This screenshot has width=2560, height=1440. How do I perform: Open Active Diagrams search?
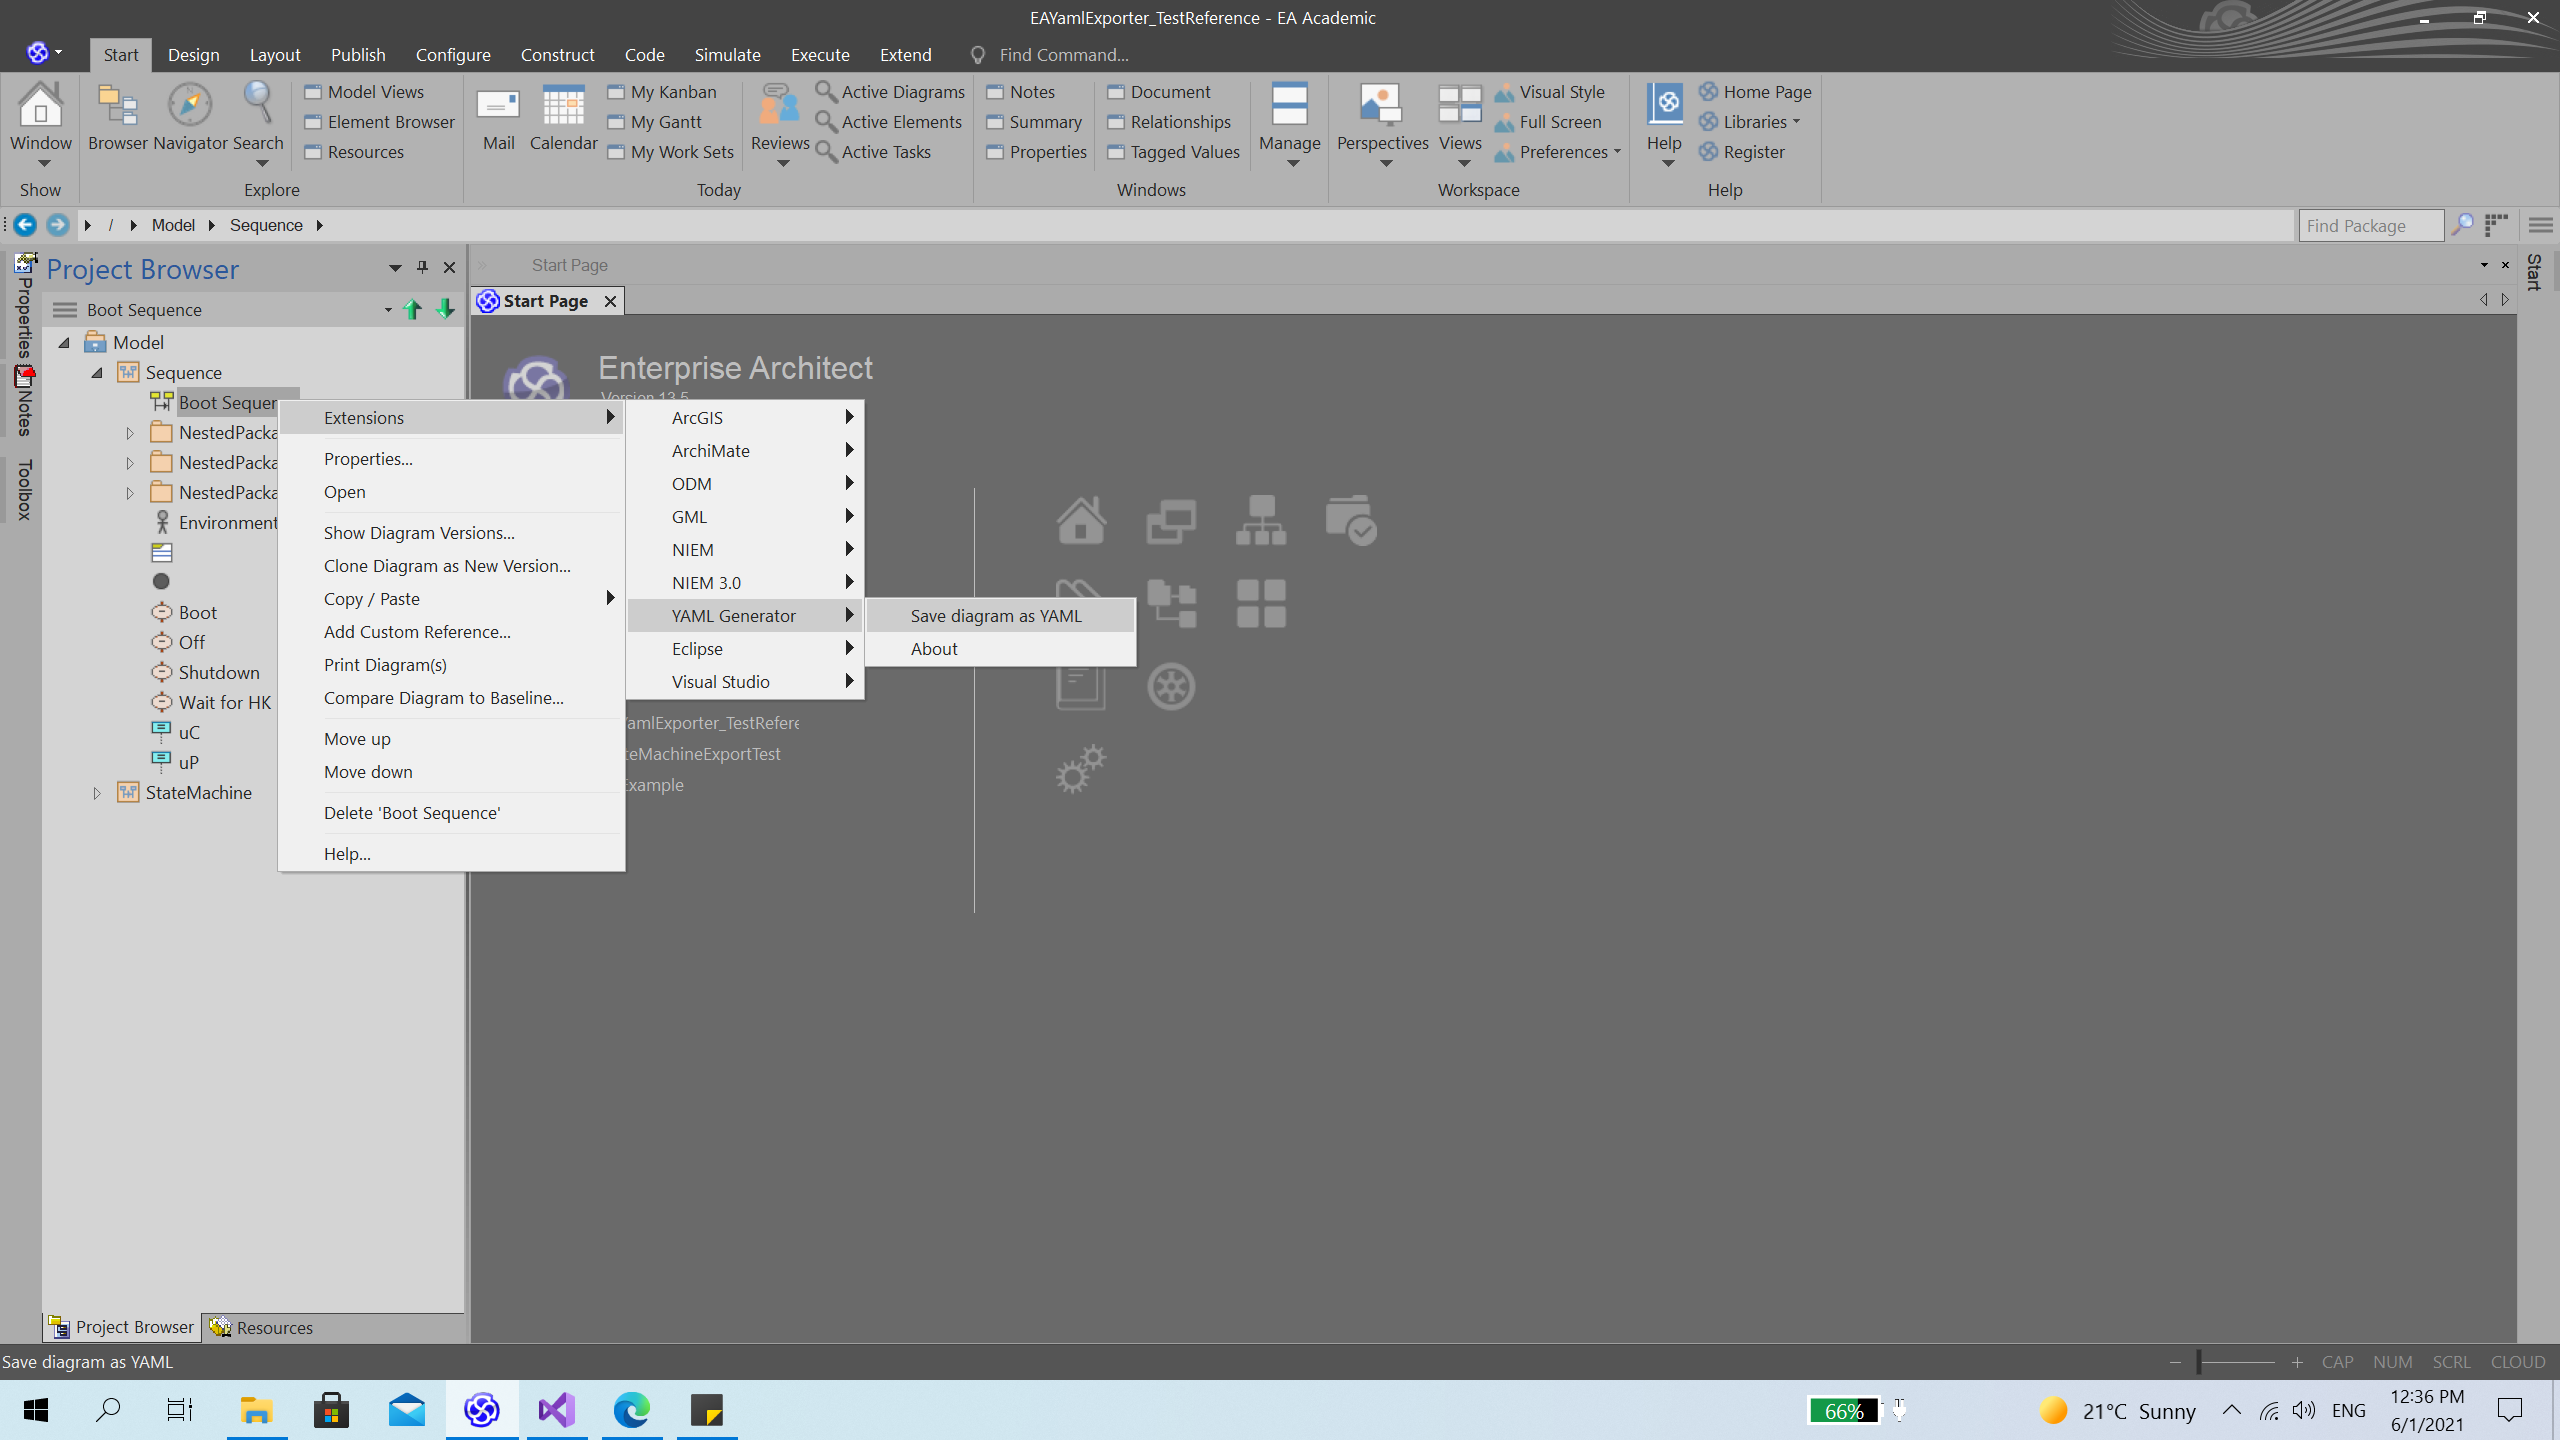(890, 92)
